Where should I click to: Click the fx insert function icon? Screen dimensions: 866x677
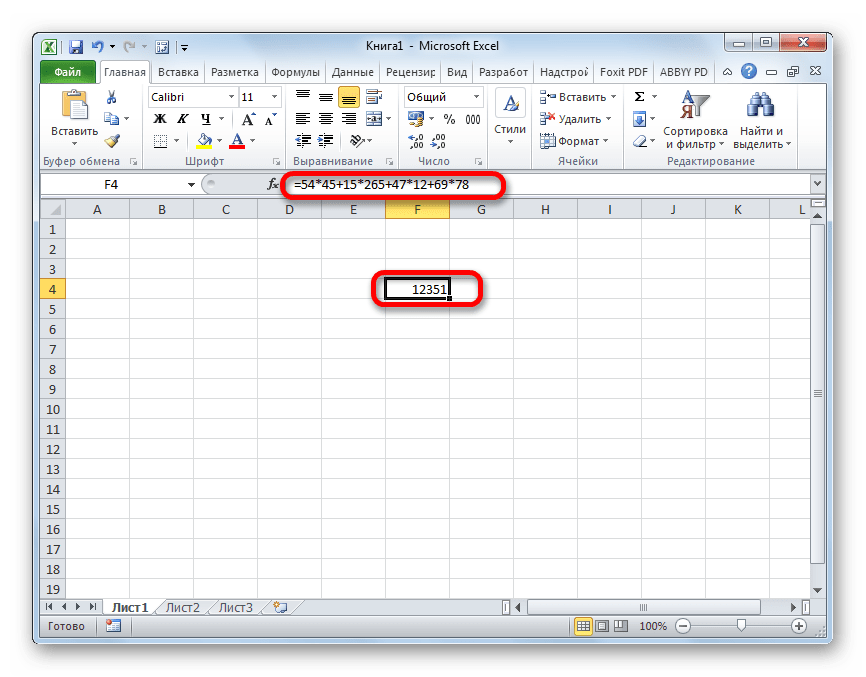click(273, 184)
